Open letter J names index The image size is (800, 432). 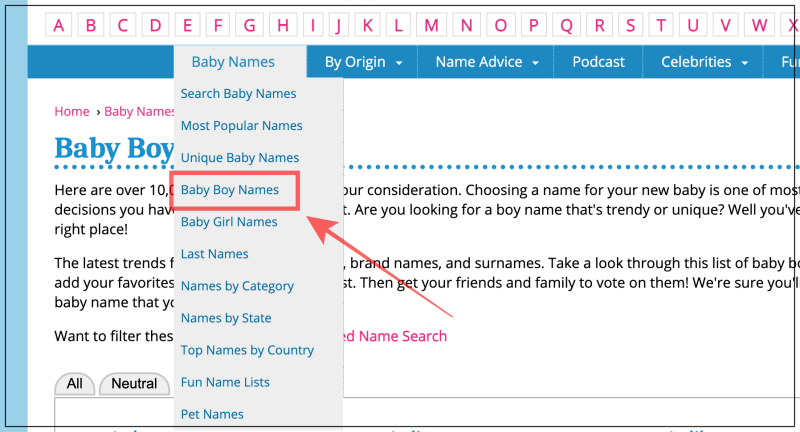pyautogui.click(x=338, y=25)
